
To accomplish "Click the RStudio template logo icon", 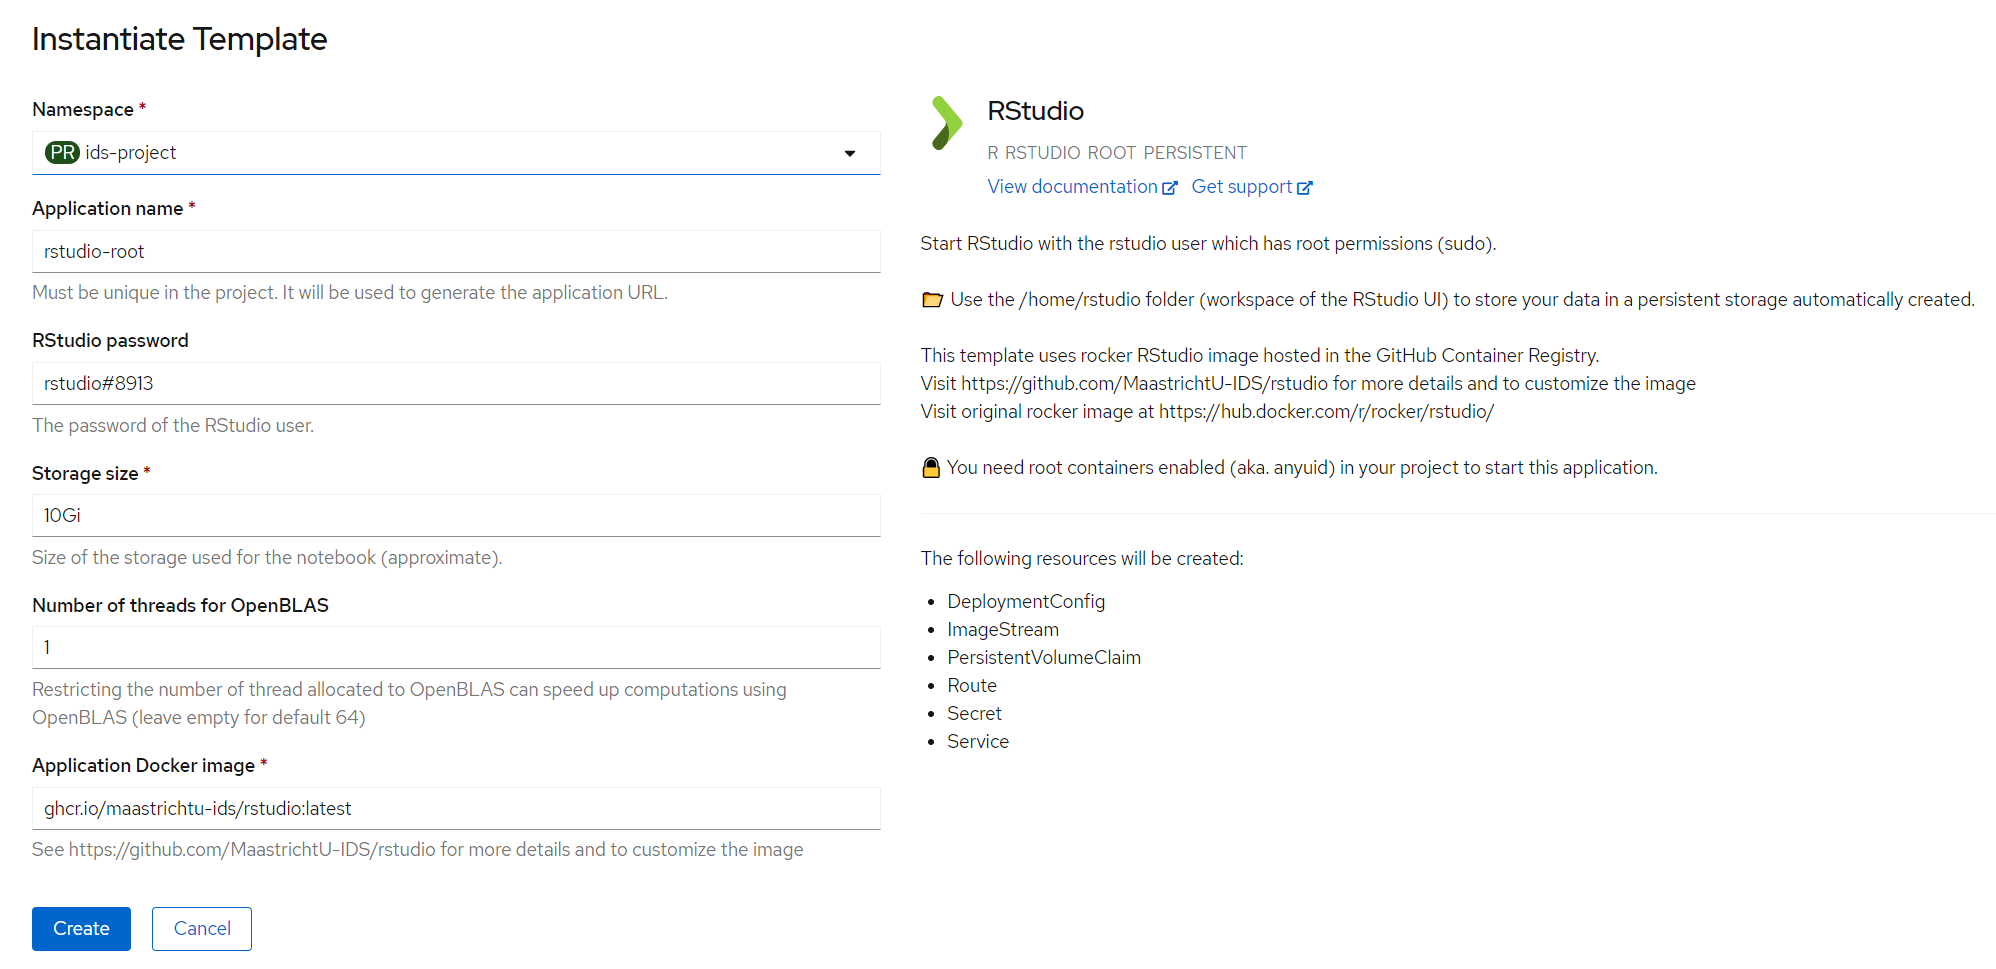I will pos(946,123).
